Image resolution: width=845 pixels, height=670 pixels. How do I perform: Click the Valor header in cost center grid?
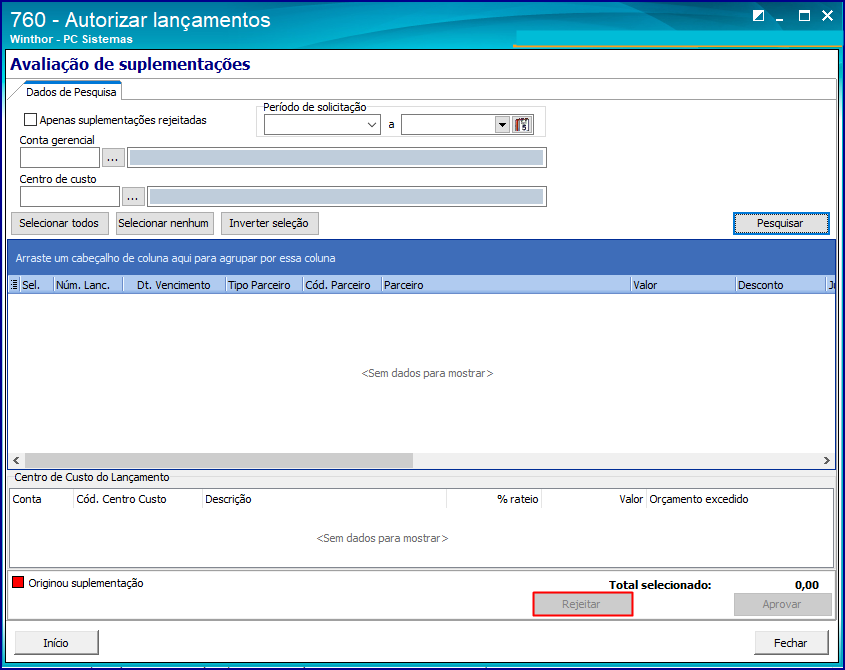point(594,499)
